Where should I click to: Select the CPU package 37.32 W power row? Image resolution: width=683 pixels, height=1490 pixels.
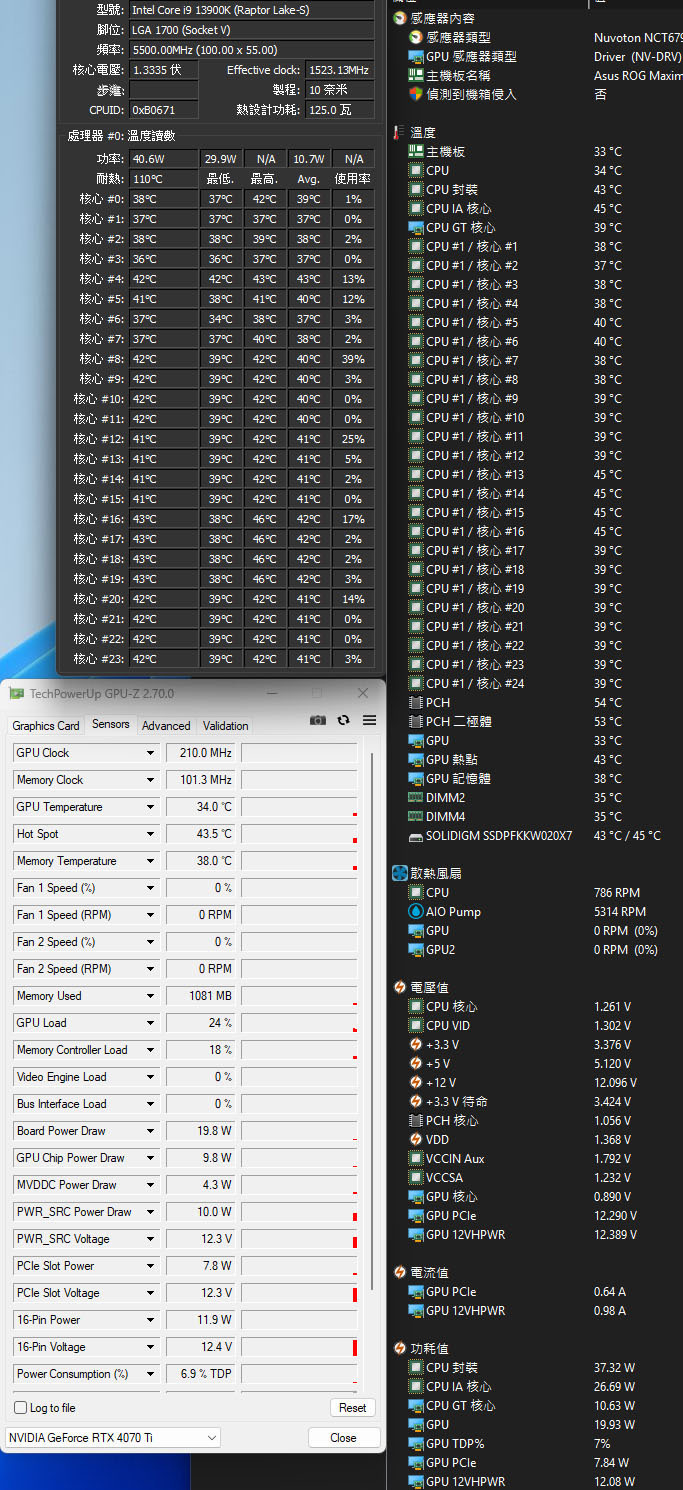pos(536,1367)
